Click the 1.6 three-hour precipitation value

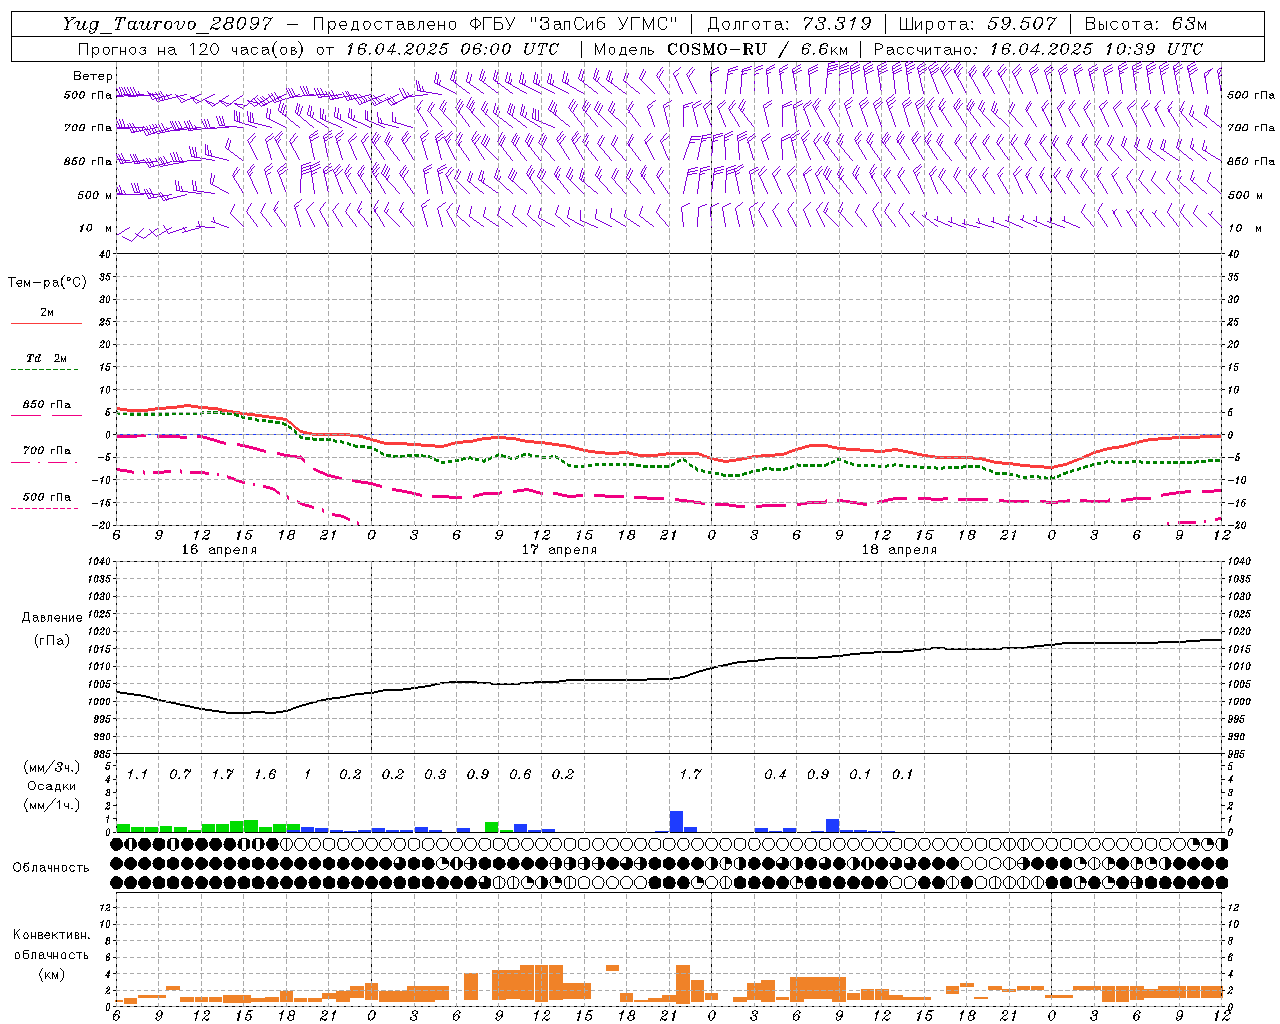click(265, 774)
